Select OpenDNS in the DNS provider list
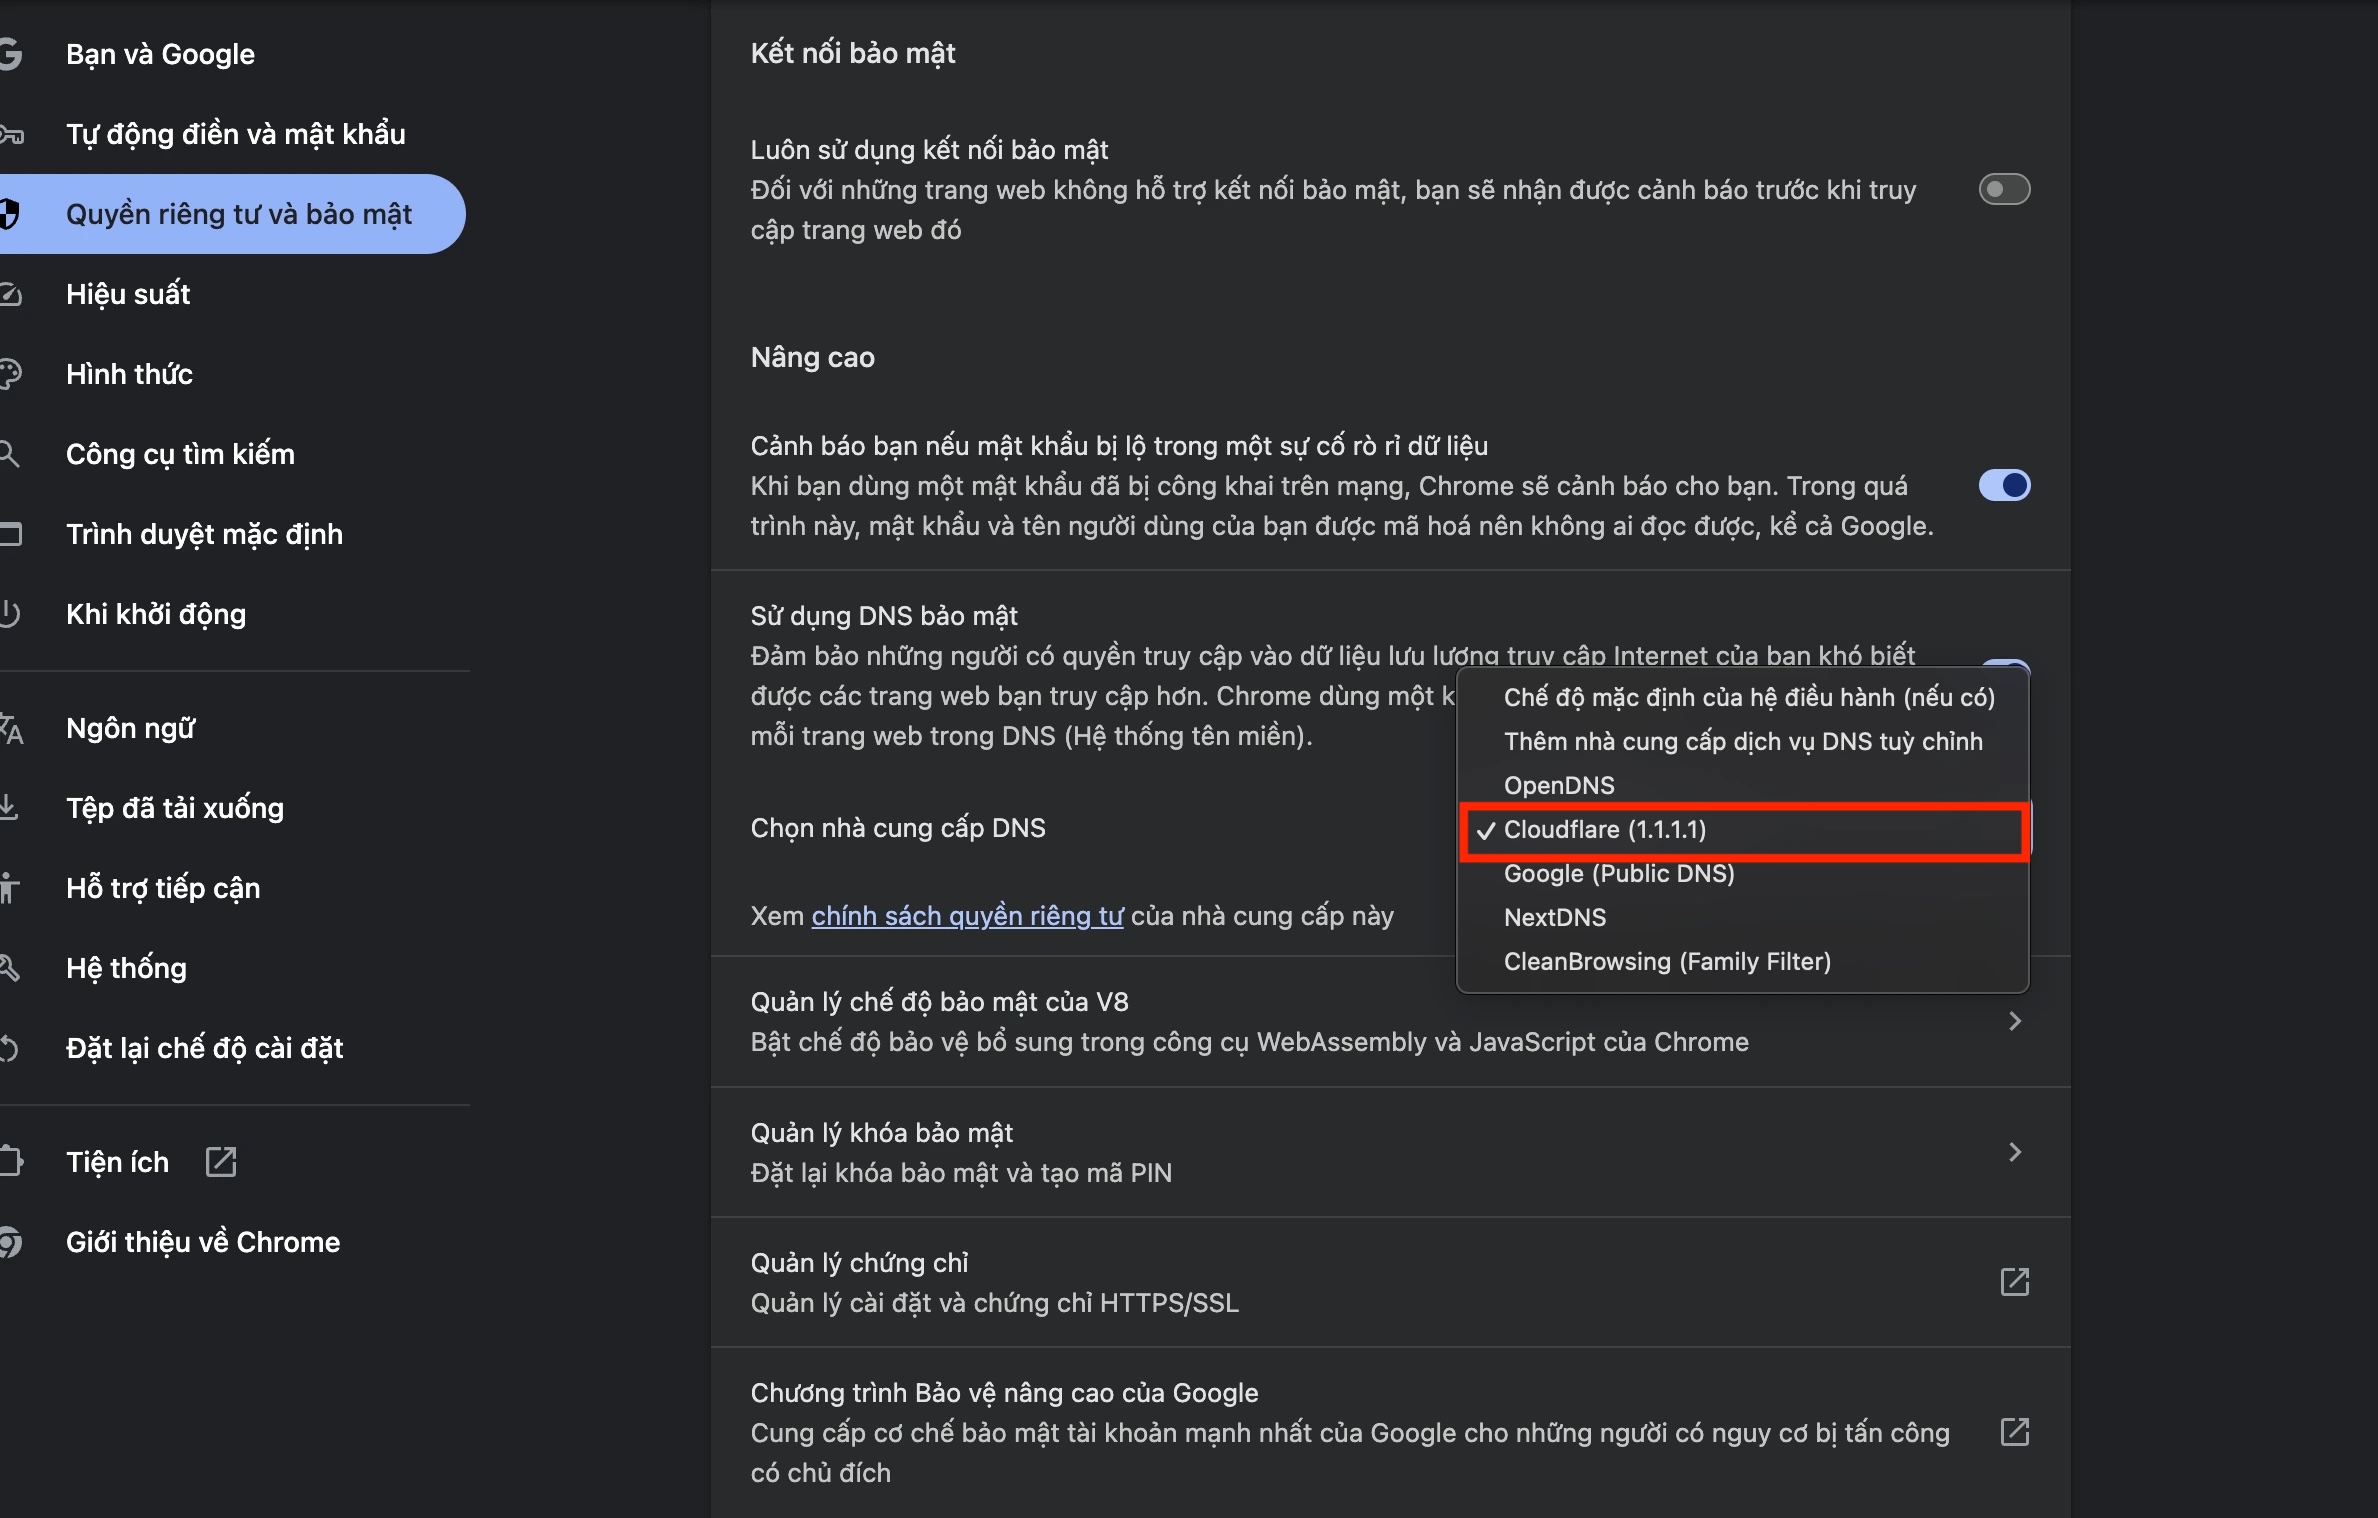Viewport: 2378px width, 1518px height. (x=1742, y=785)
